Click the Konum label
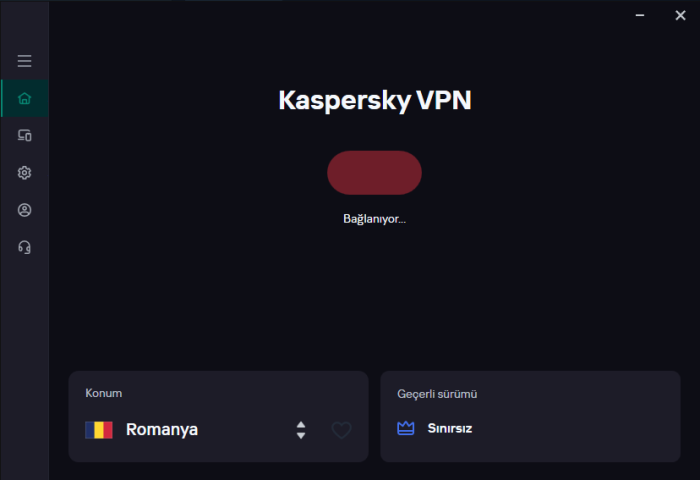This screenshot has width=700, height=480. tap(104, 393)
